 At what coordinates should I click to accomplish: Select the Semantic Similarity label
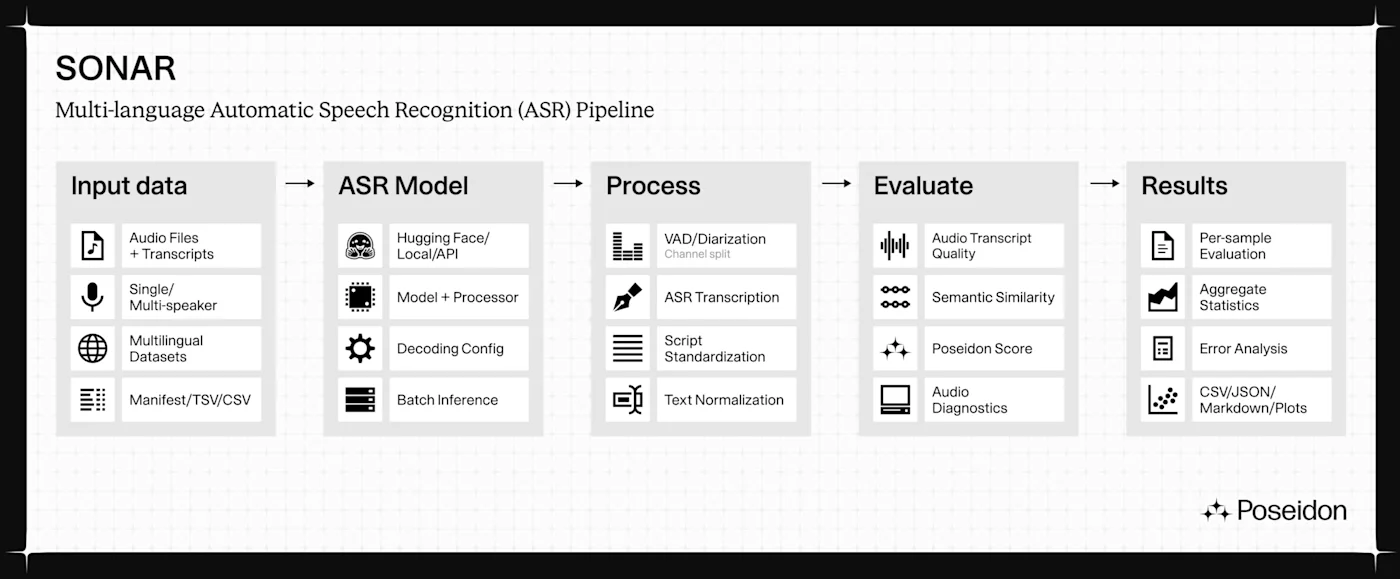coord(993,297)
